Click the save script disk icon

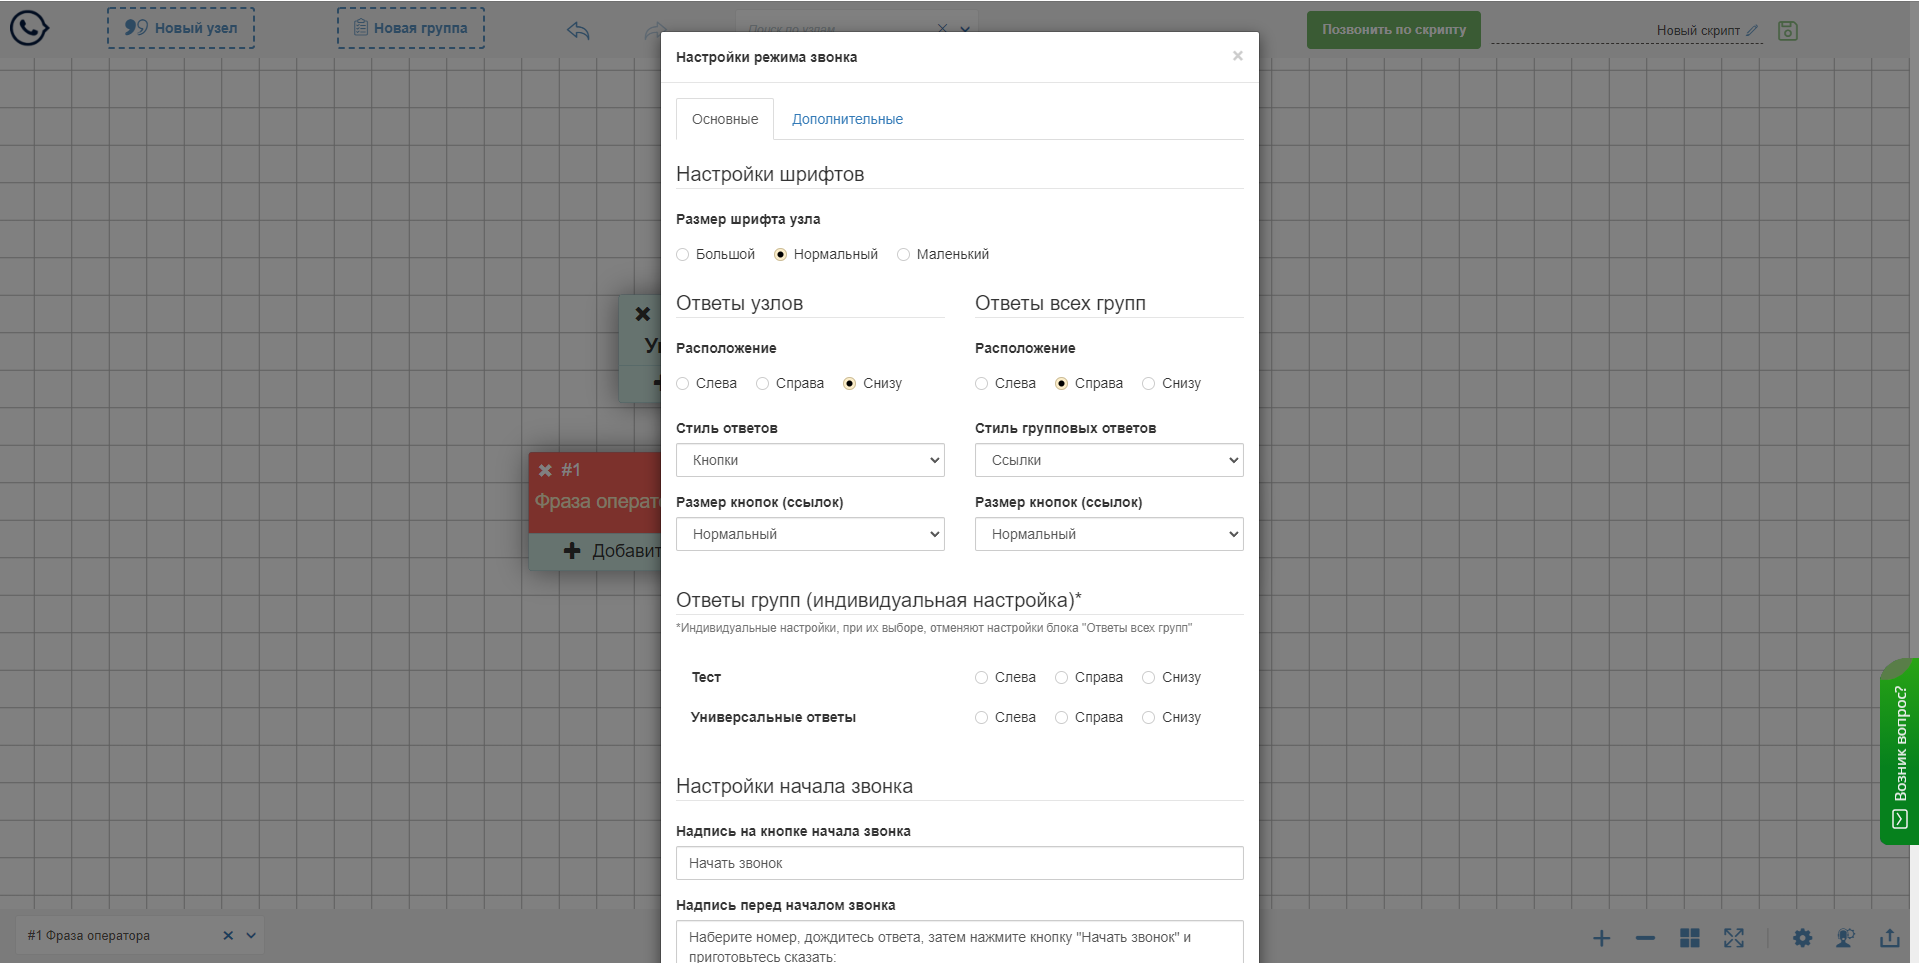click(1788, 31)
